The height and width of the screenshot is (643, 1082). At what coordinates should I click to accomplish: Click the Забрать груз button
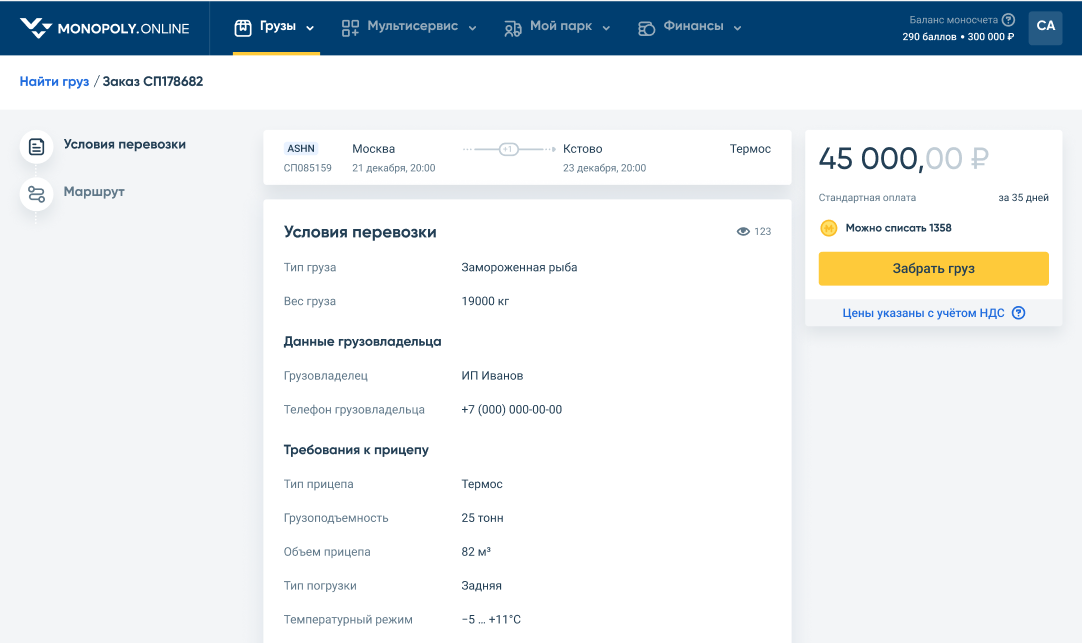click(934, 268)
